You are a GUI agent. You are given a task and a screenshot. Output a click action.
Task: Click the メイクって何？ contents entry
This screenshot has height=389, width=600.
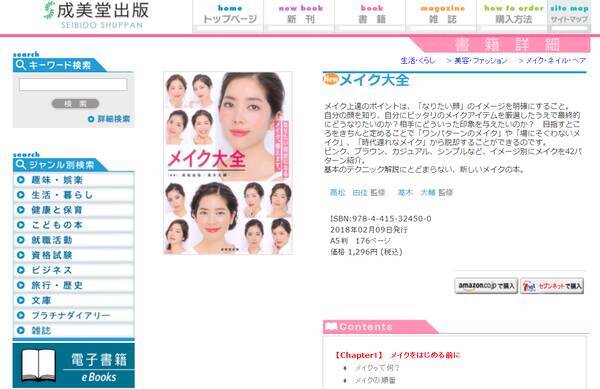pos(377,368)
